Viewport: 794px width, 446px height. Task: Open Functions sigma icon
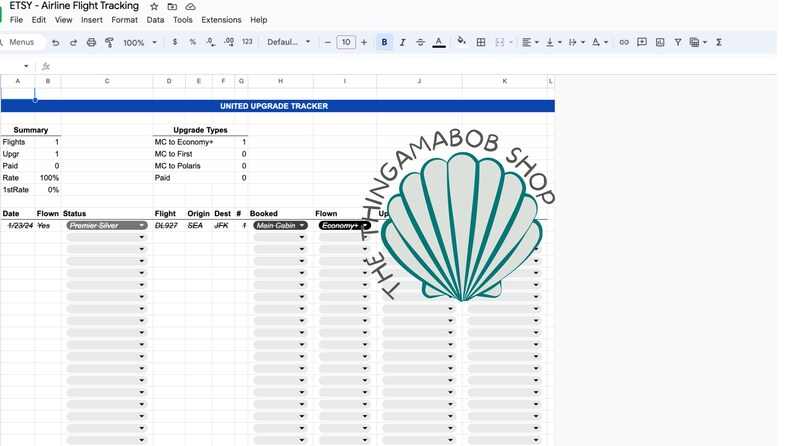[719, 43]
